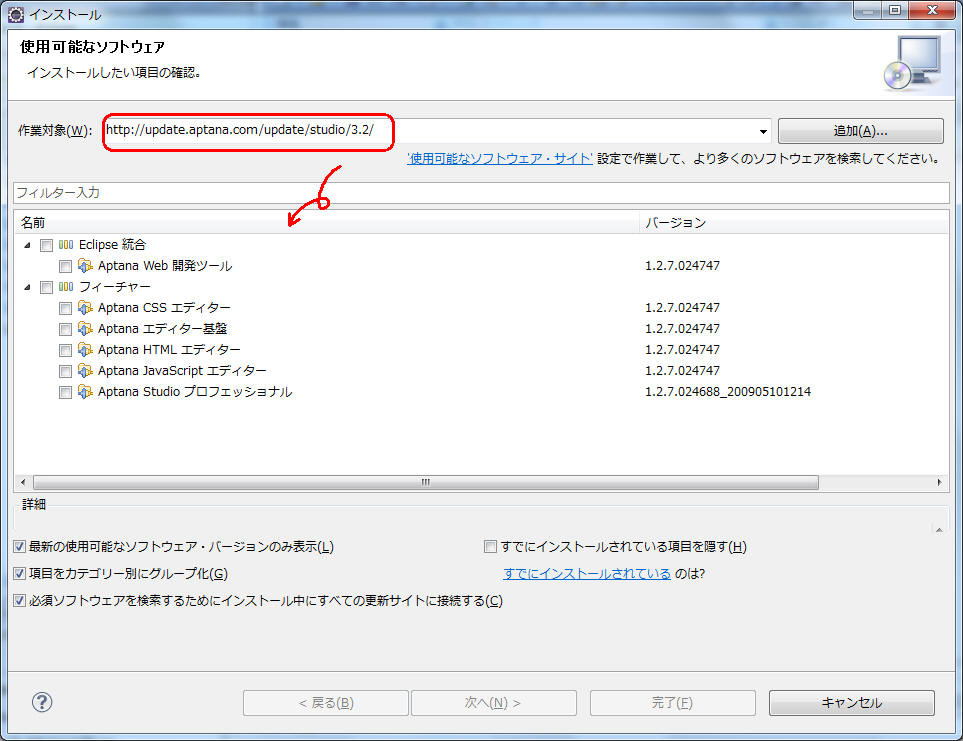Click the horizontal scrollbar in software list
963x741 pixels.
(425, 482)
